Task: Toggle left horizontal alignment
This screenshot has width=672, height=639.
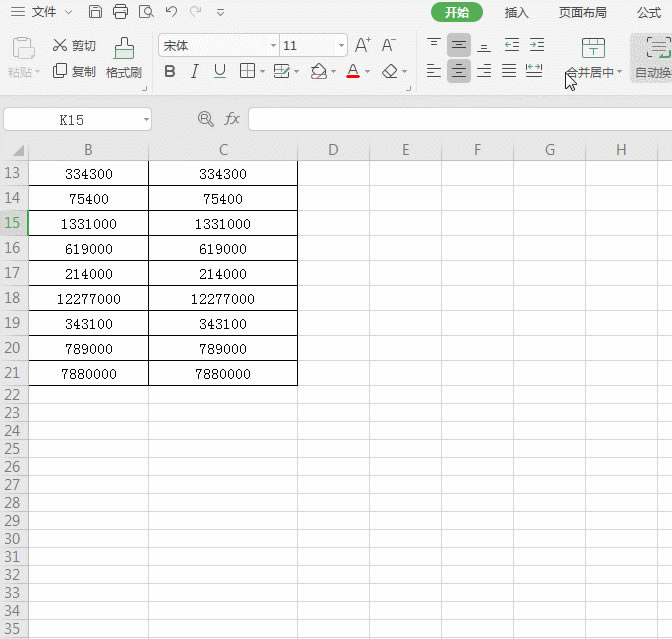Action: (434, 71)
